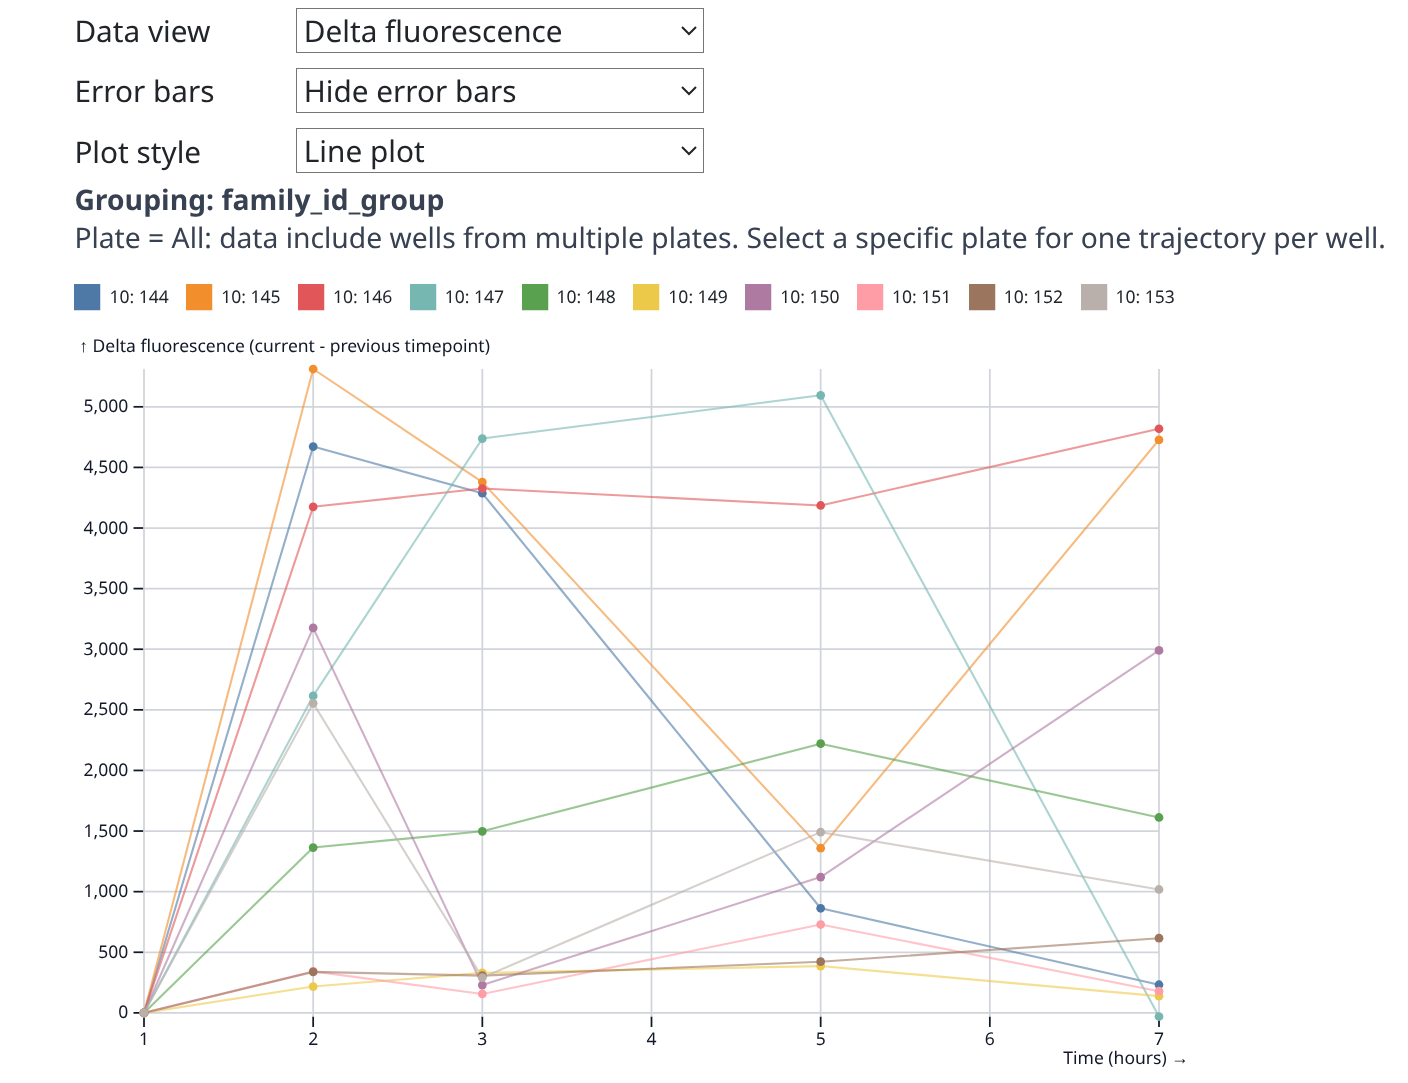Click the orange peak data point at hour 2
1408x1083 pixels.
click(x=313, y=370)
